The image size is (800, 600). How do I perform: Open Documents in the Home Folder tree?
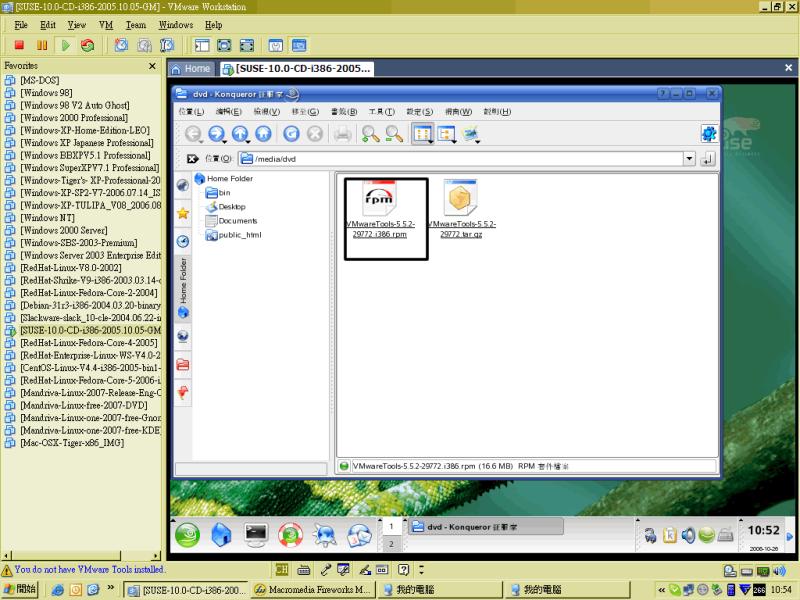(x=231, y=221)
